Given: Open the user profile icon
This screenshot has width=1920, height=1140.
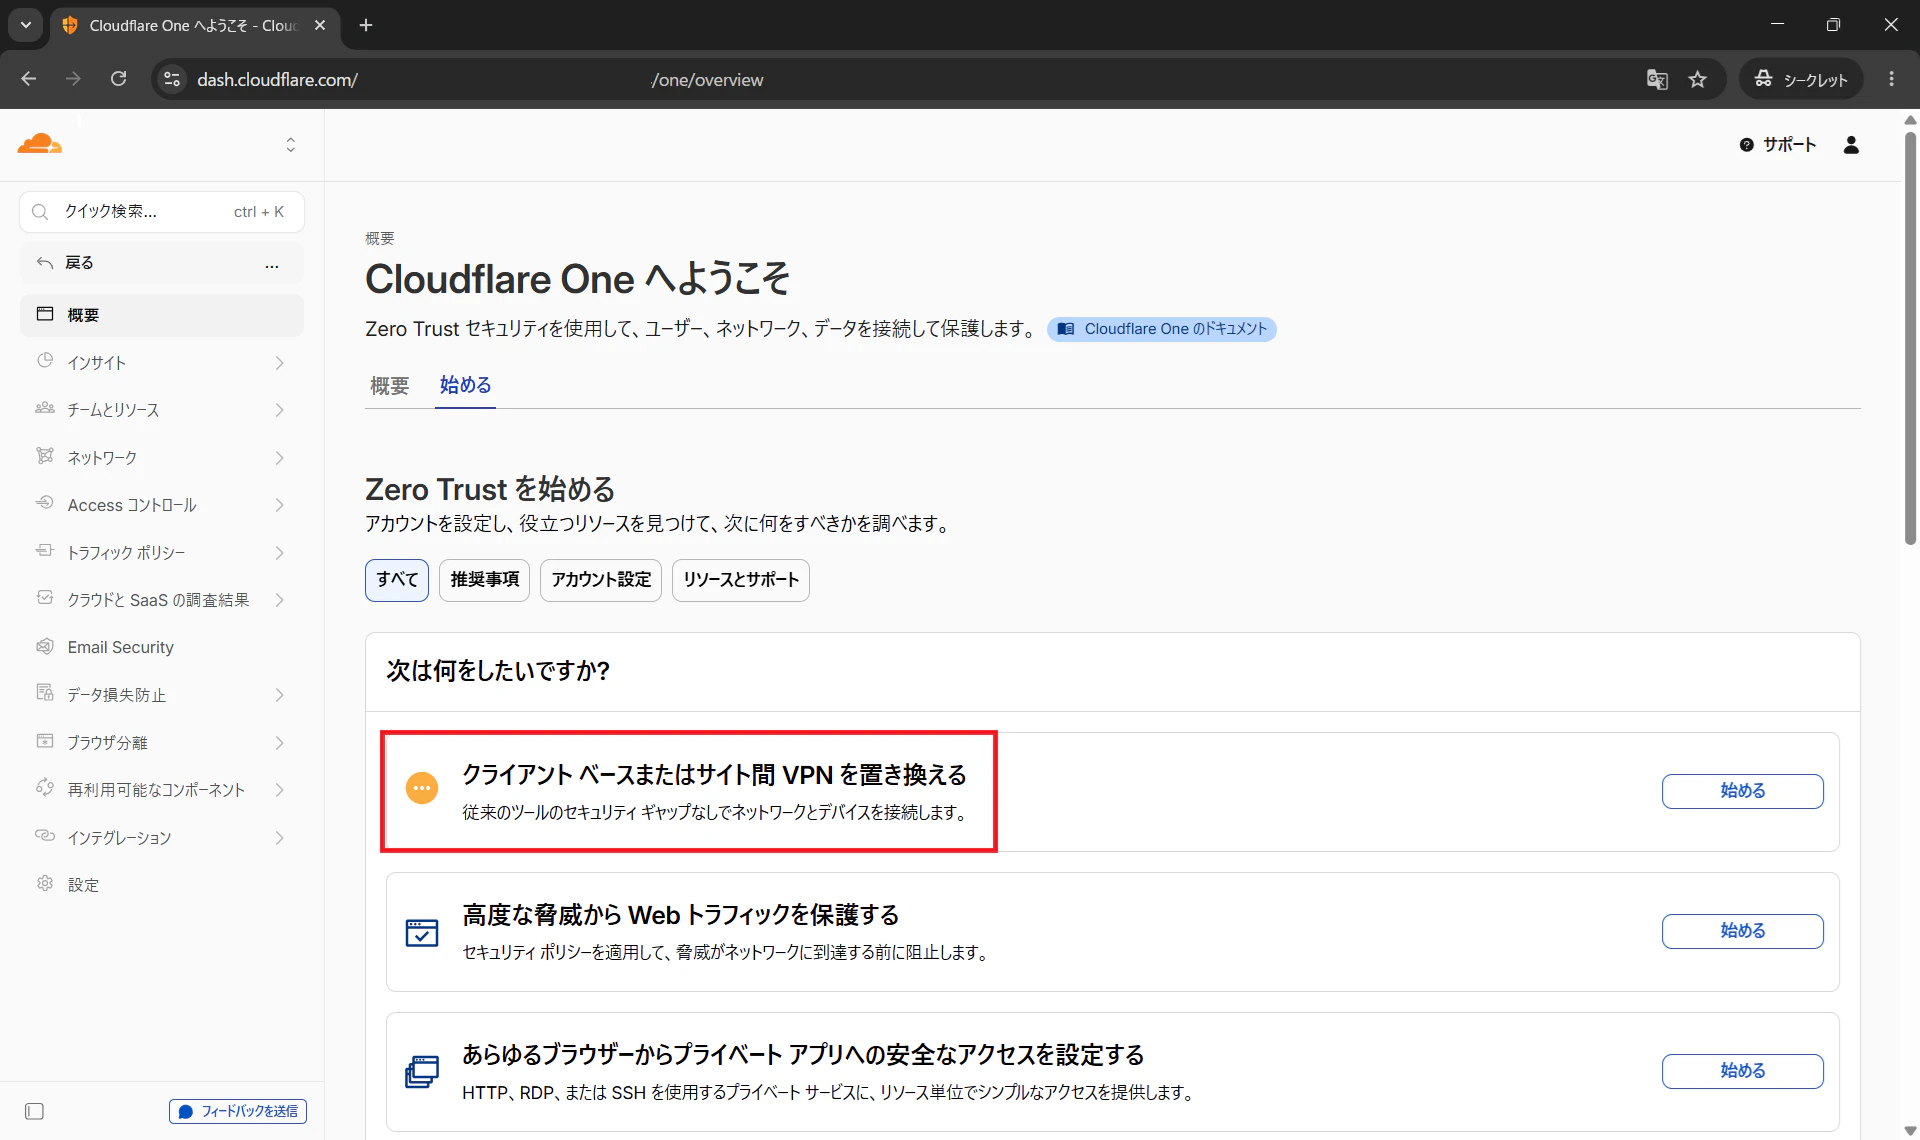Looking at the screenshot, I should coord(1851,145).
